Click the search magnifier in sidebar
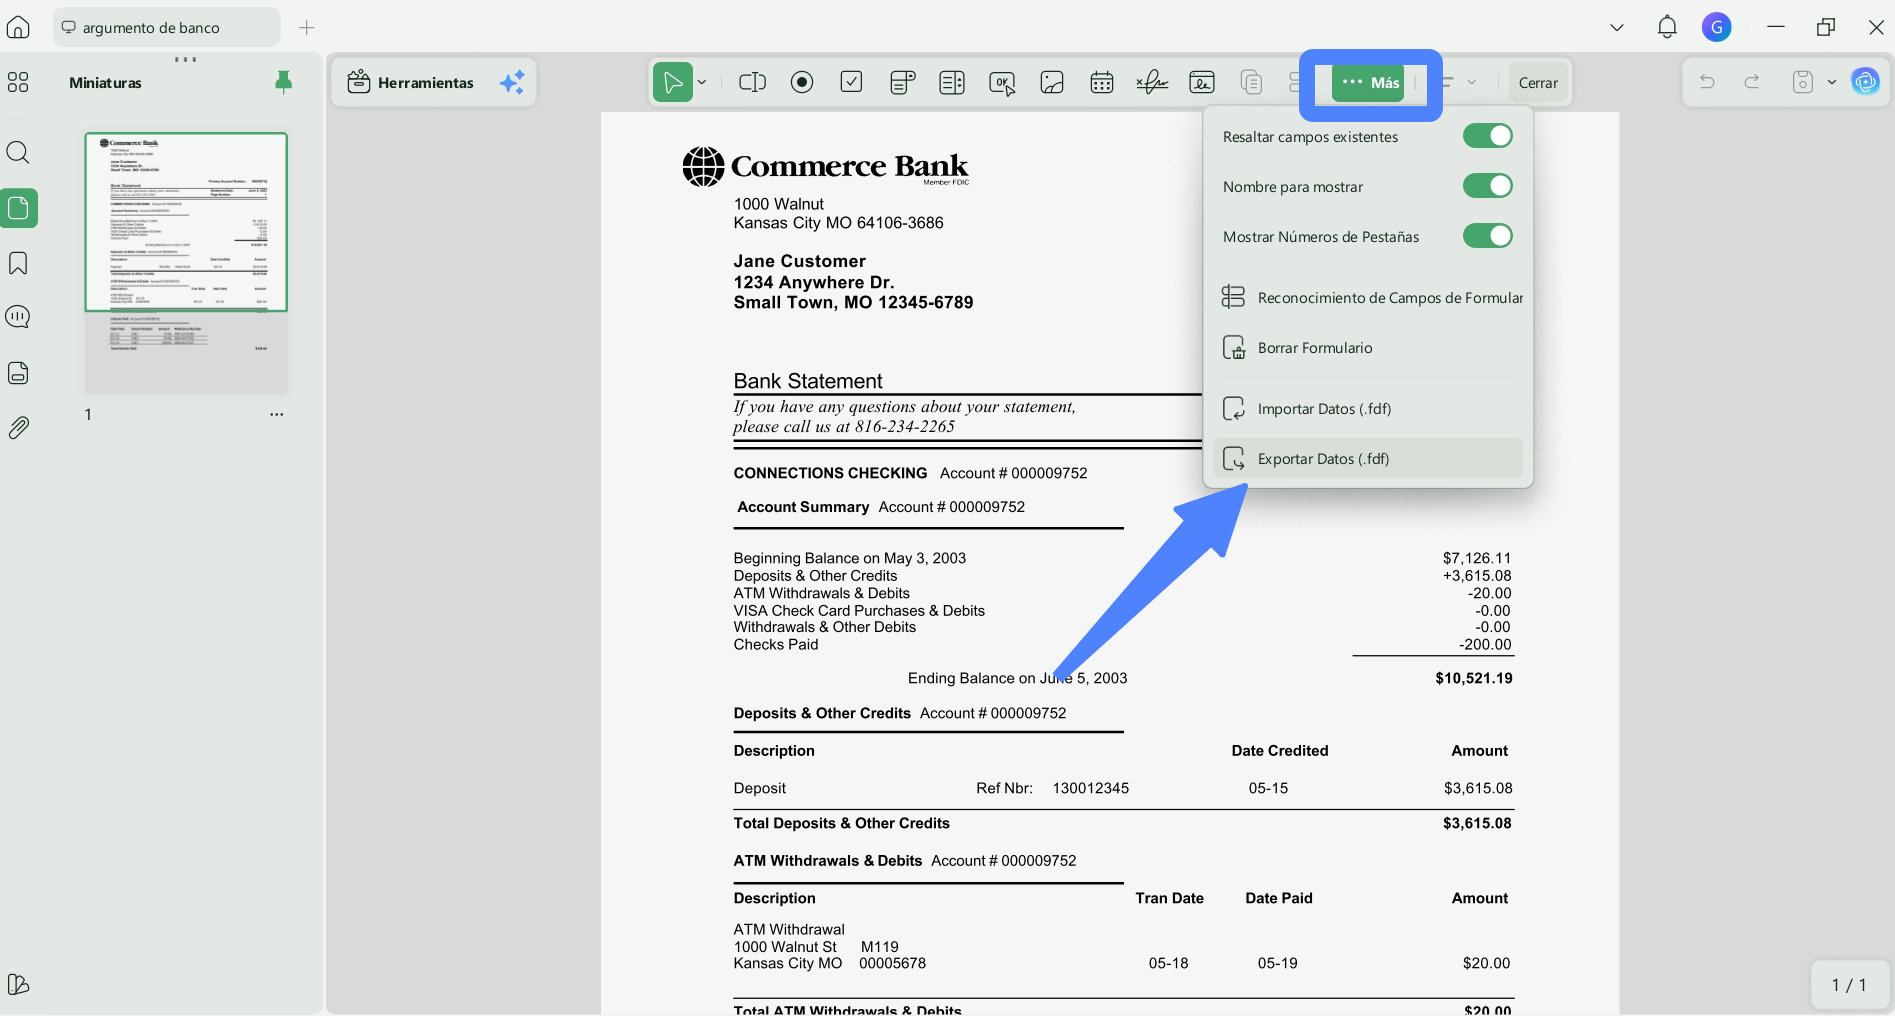 (x=18, y=152)
